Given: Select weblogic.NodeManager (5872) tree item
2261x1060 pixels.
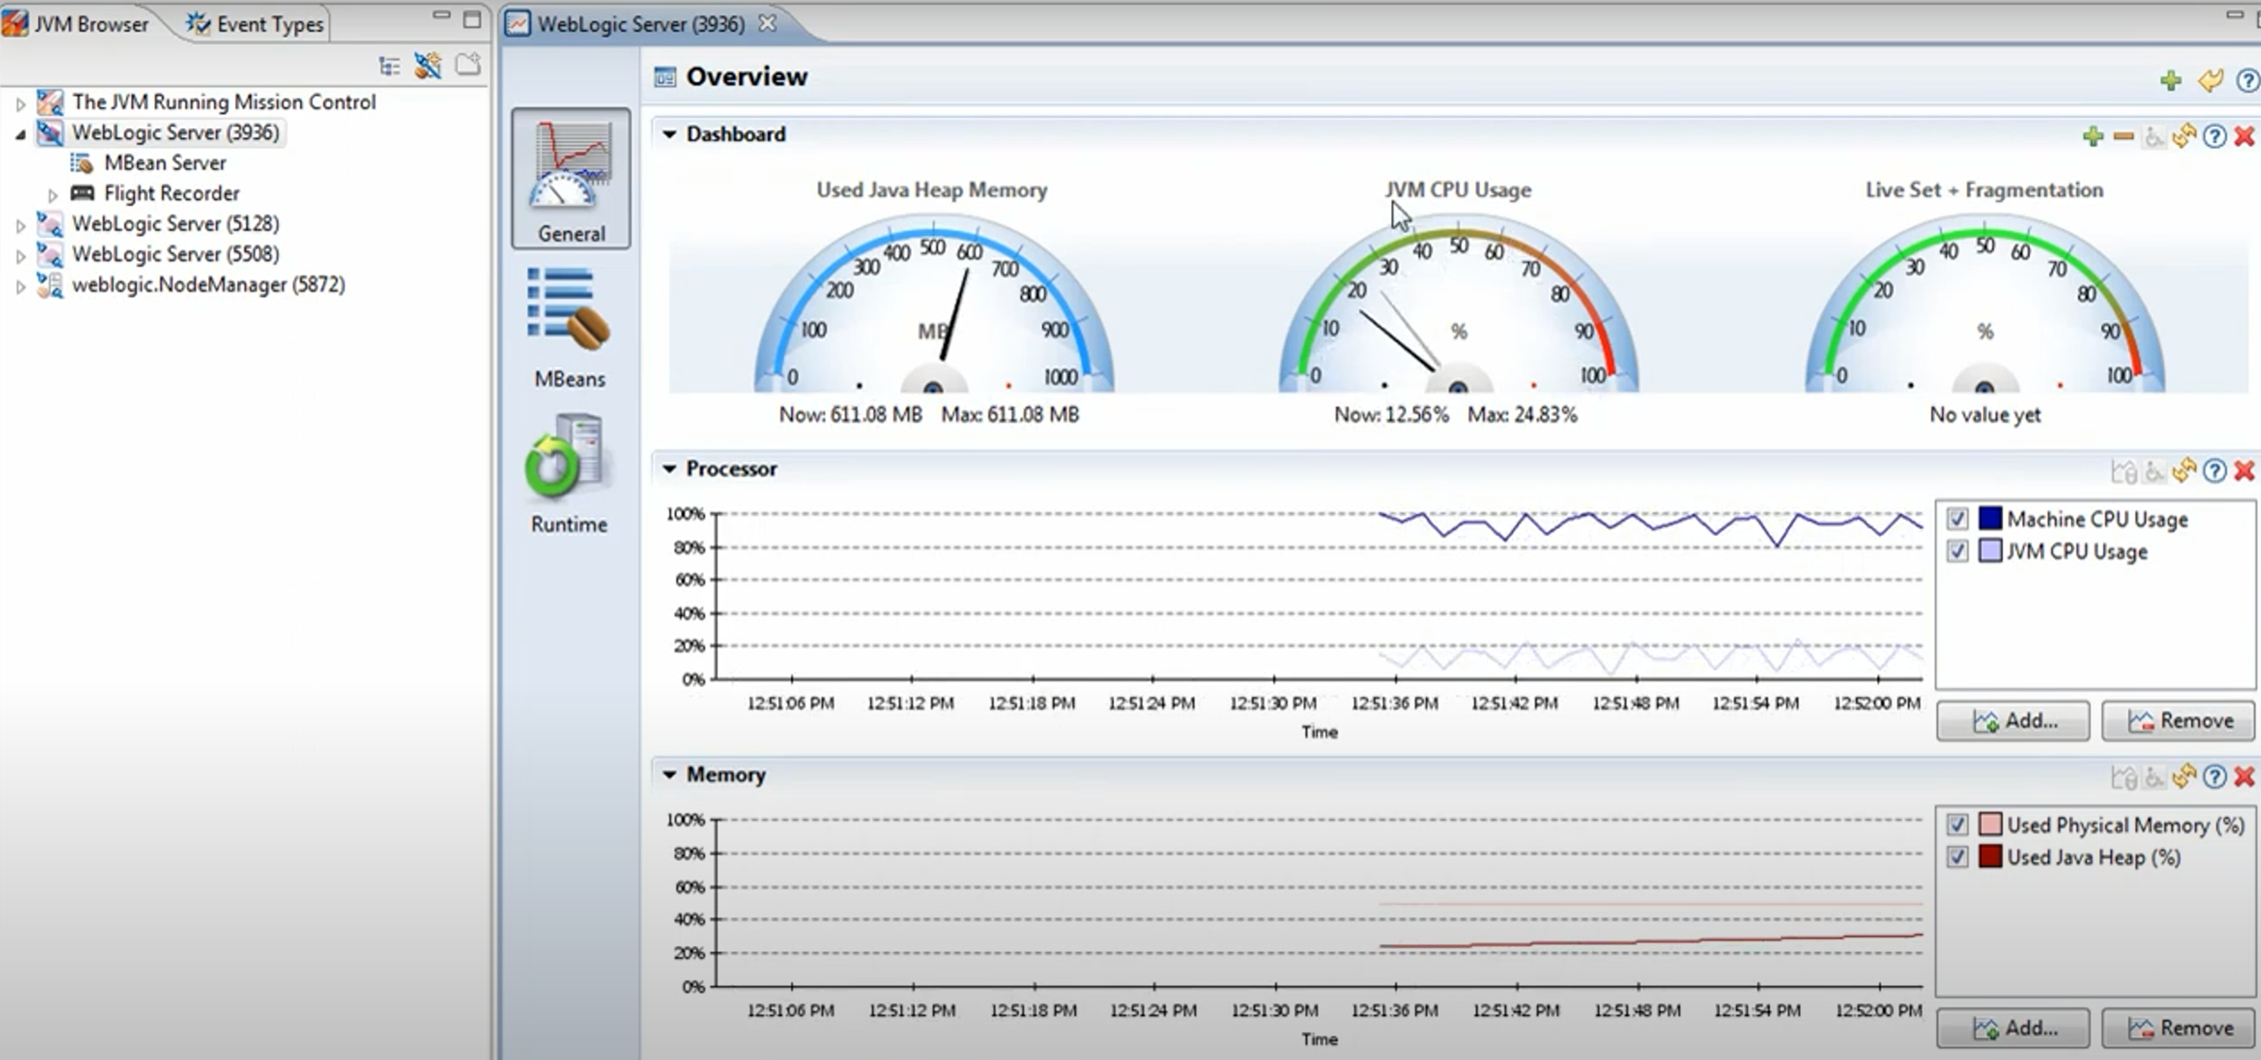Looking at the screenshot, I should pos(208,285).
